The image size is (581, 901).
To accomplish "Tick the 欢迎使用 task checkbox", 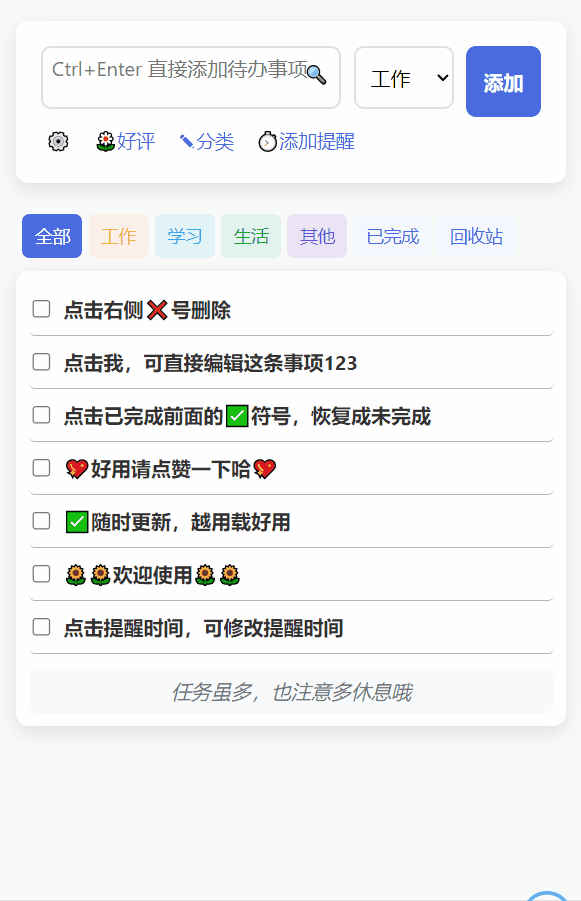I will (41, 574).
